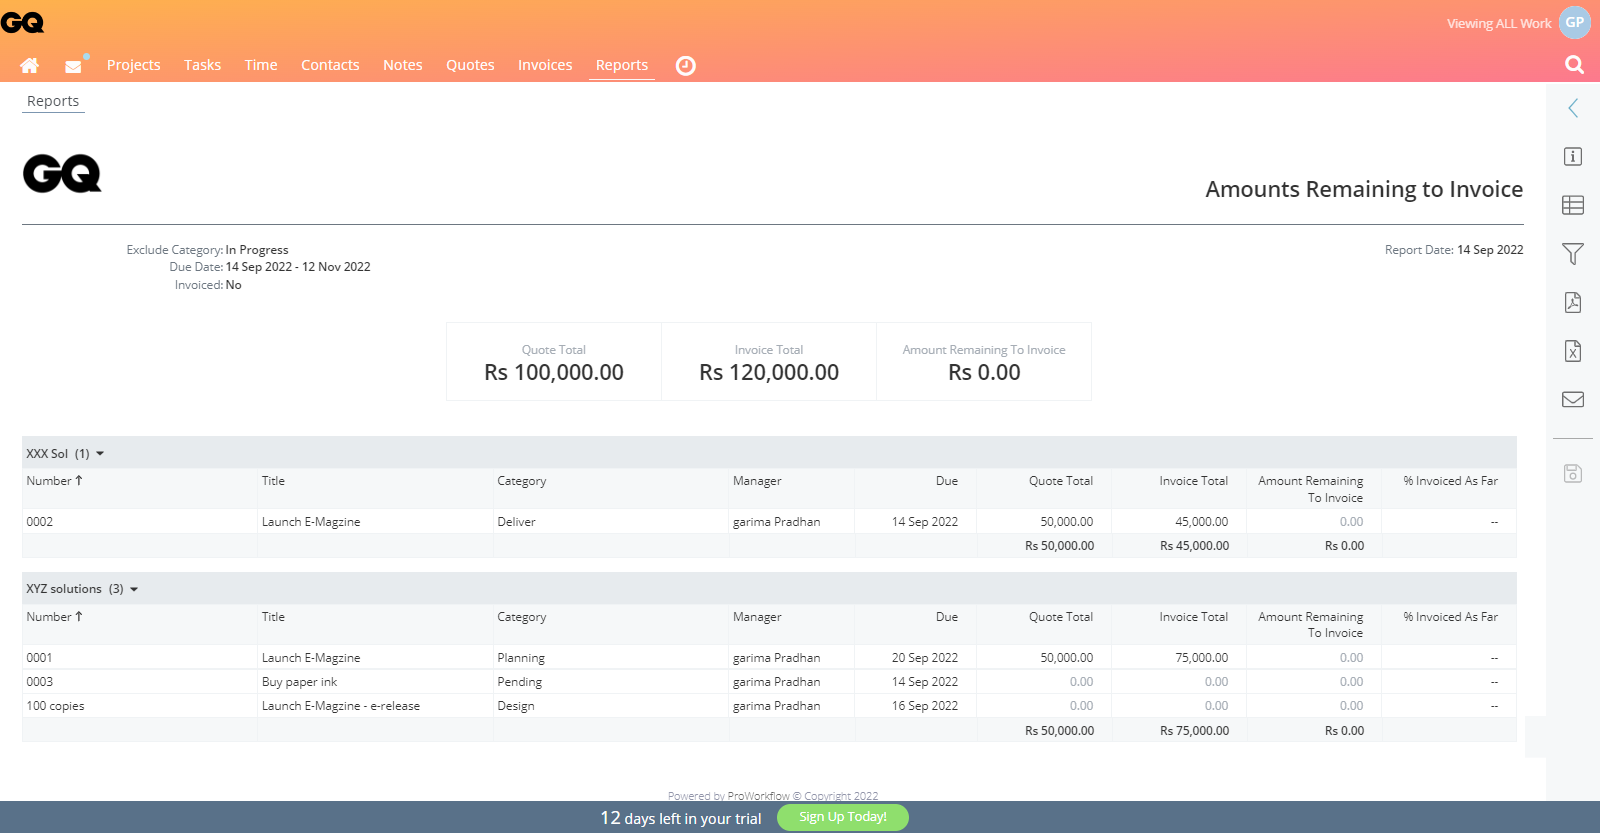This screenshot has width=1600, height=833.
Task: Click the save report disk icon
Action: pyautogui.click(x=1573, y=473)
